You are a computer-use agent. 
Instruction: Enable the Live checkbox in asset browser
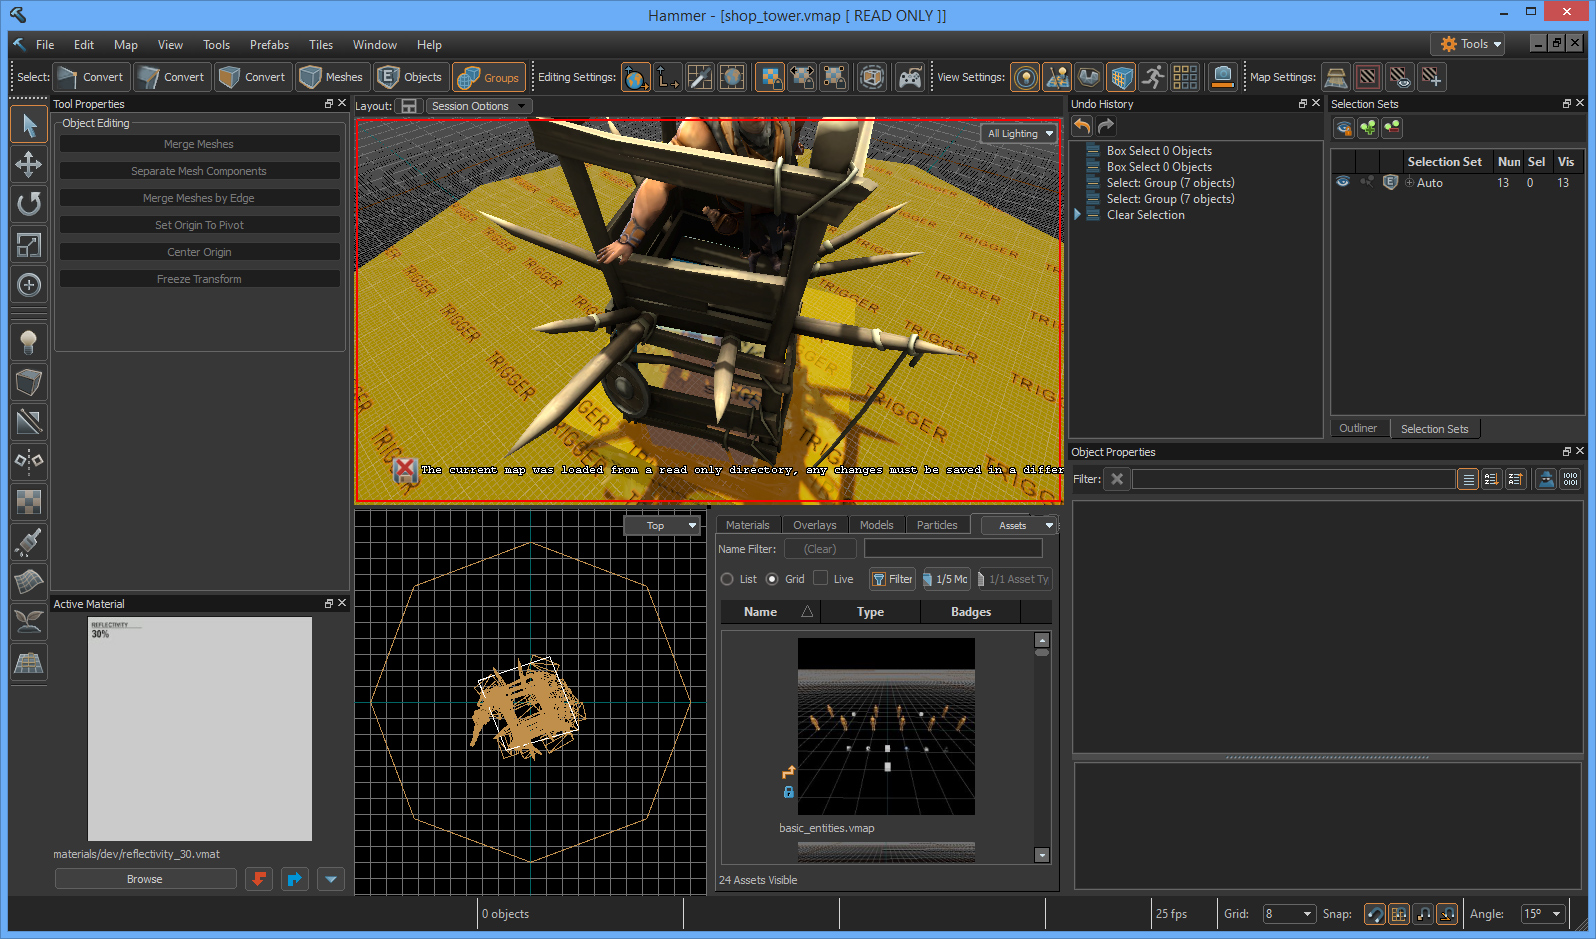(821, 578)
